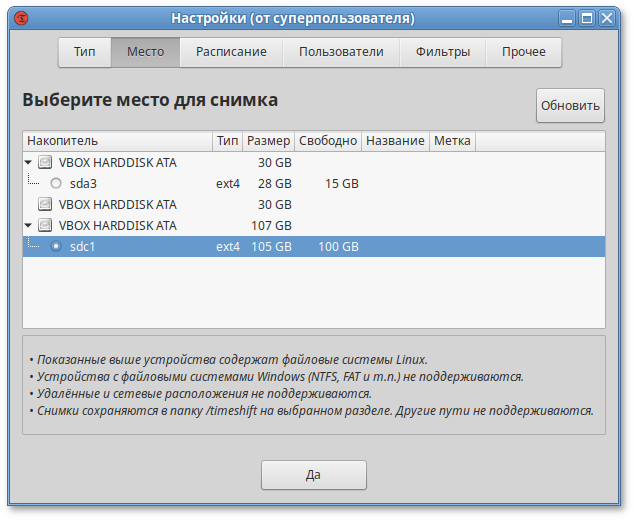Image resolution: width=634 pixels, height=520 pixels.
Task: Click the heading Выберите место для снимка
Action: click(150, 100)
